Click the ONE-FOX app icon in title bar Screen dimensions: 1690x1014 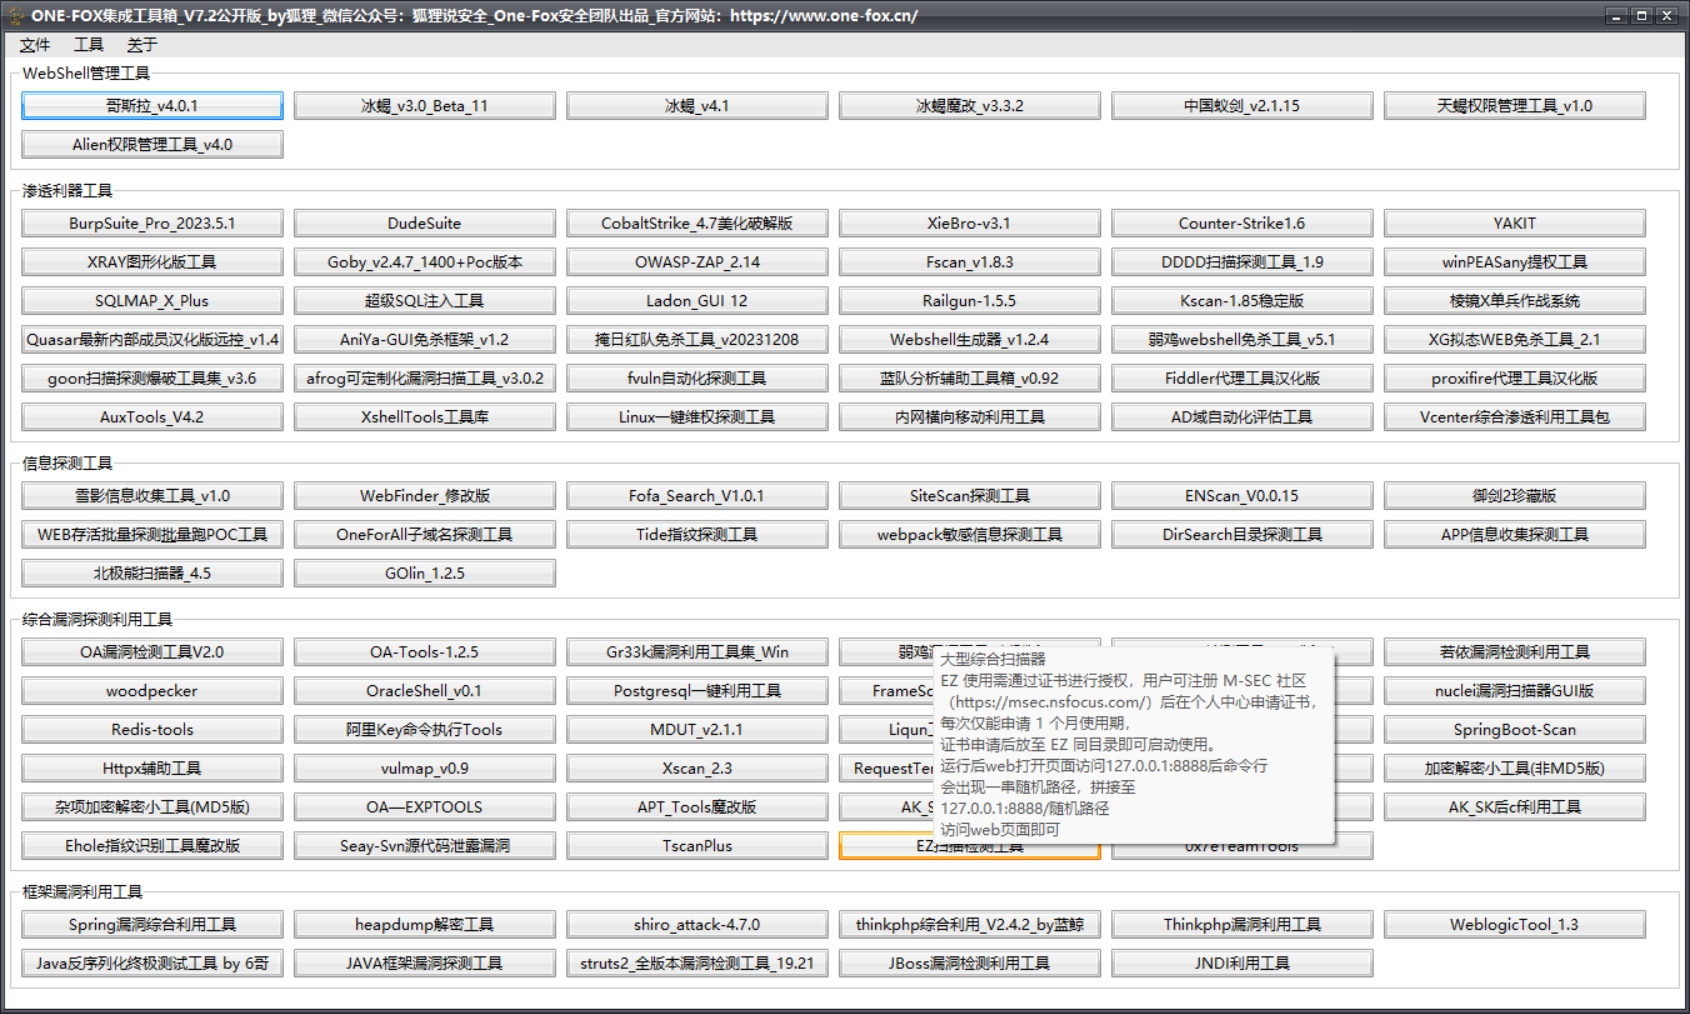pyautogui.click(x=15, y=15)
